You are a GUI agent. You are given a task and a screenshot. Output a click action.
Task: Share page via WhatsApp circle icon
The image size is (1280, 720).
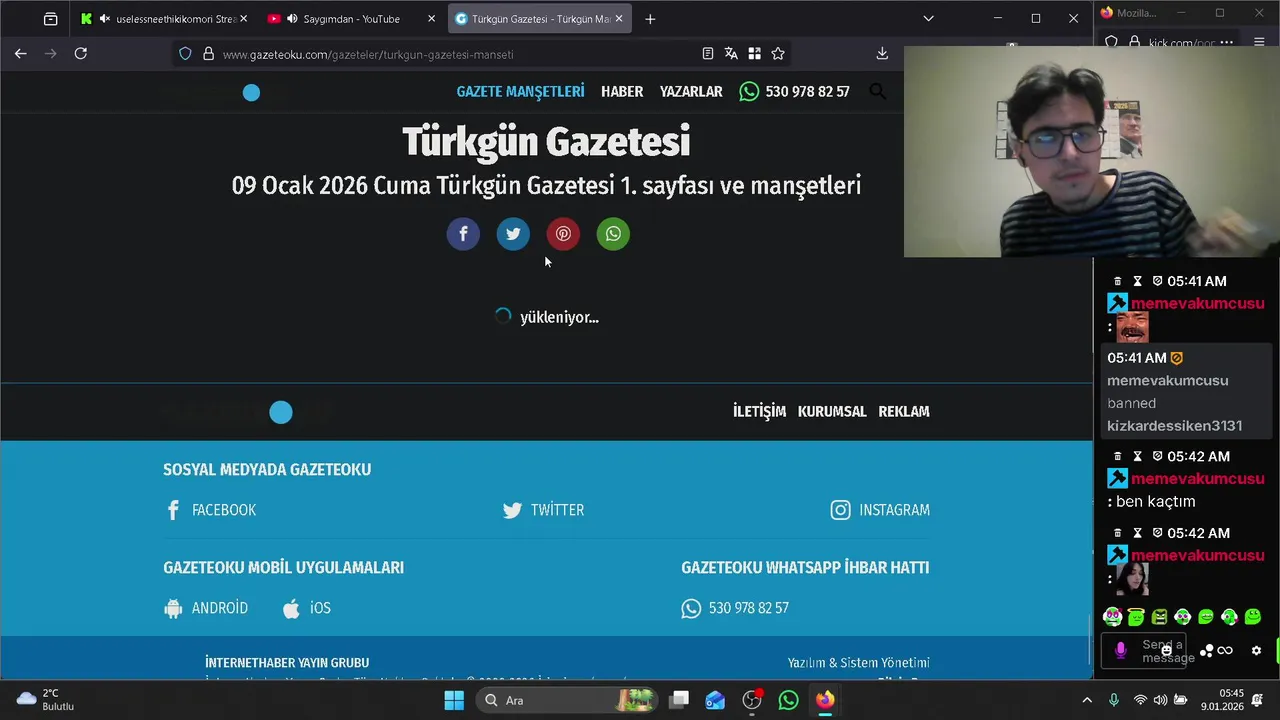click(x=613, y=234)
